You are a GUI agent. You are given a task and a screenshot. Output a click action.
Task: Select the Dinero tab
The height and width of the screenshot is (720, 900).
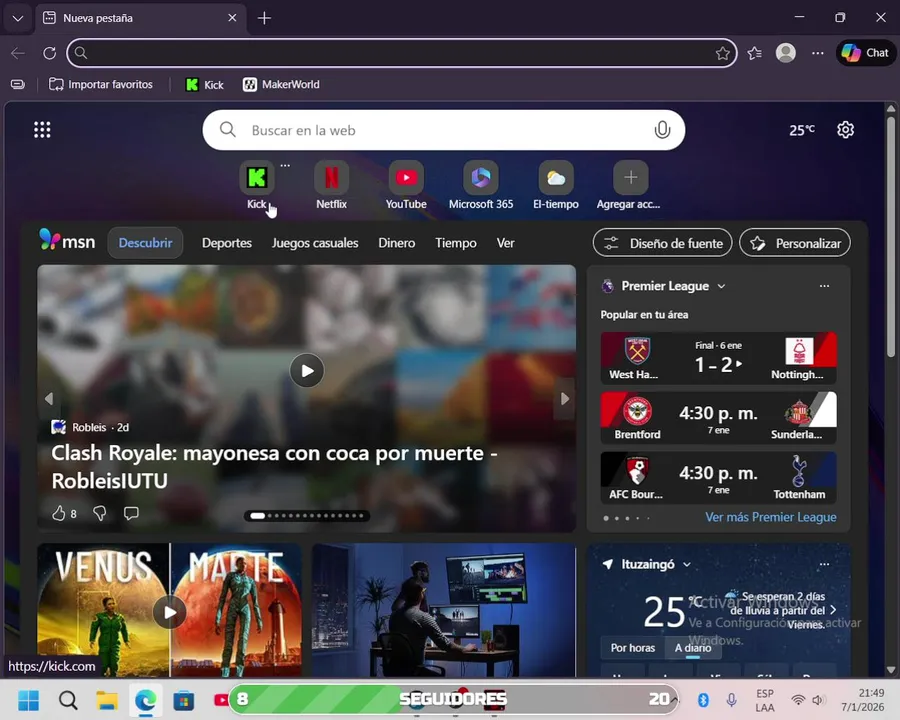397,243
